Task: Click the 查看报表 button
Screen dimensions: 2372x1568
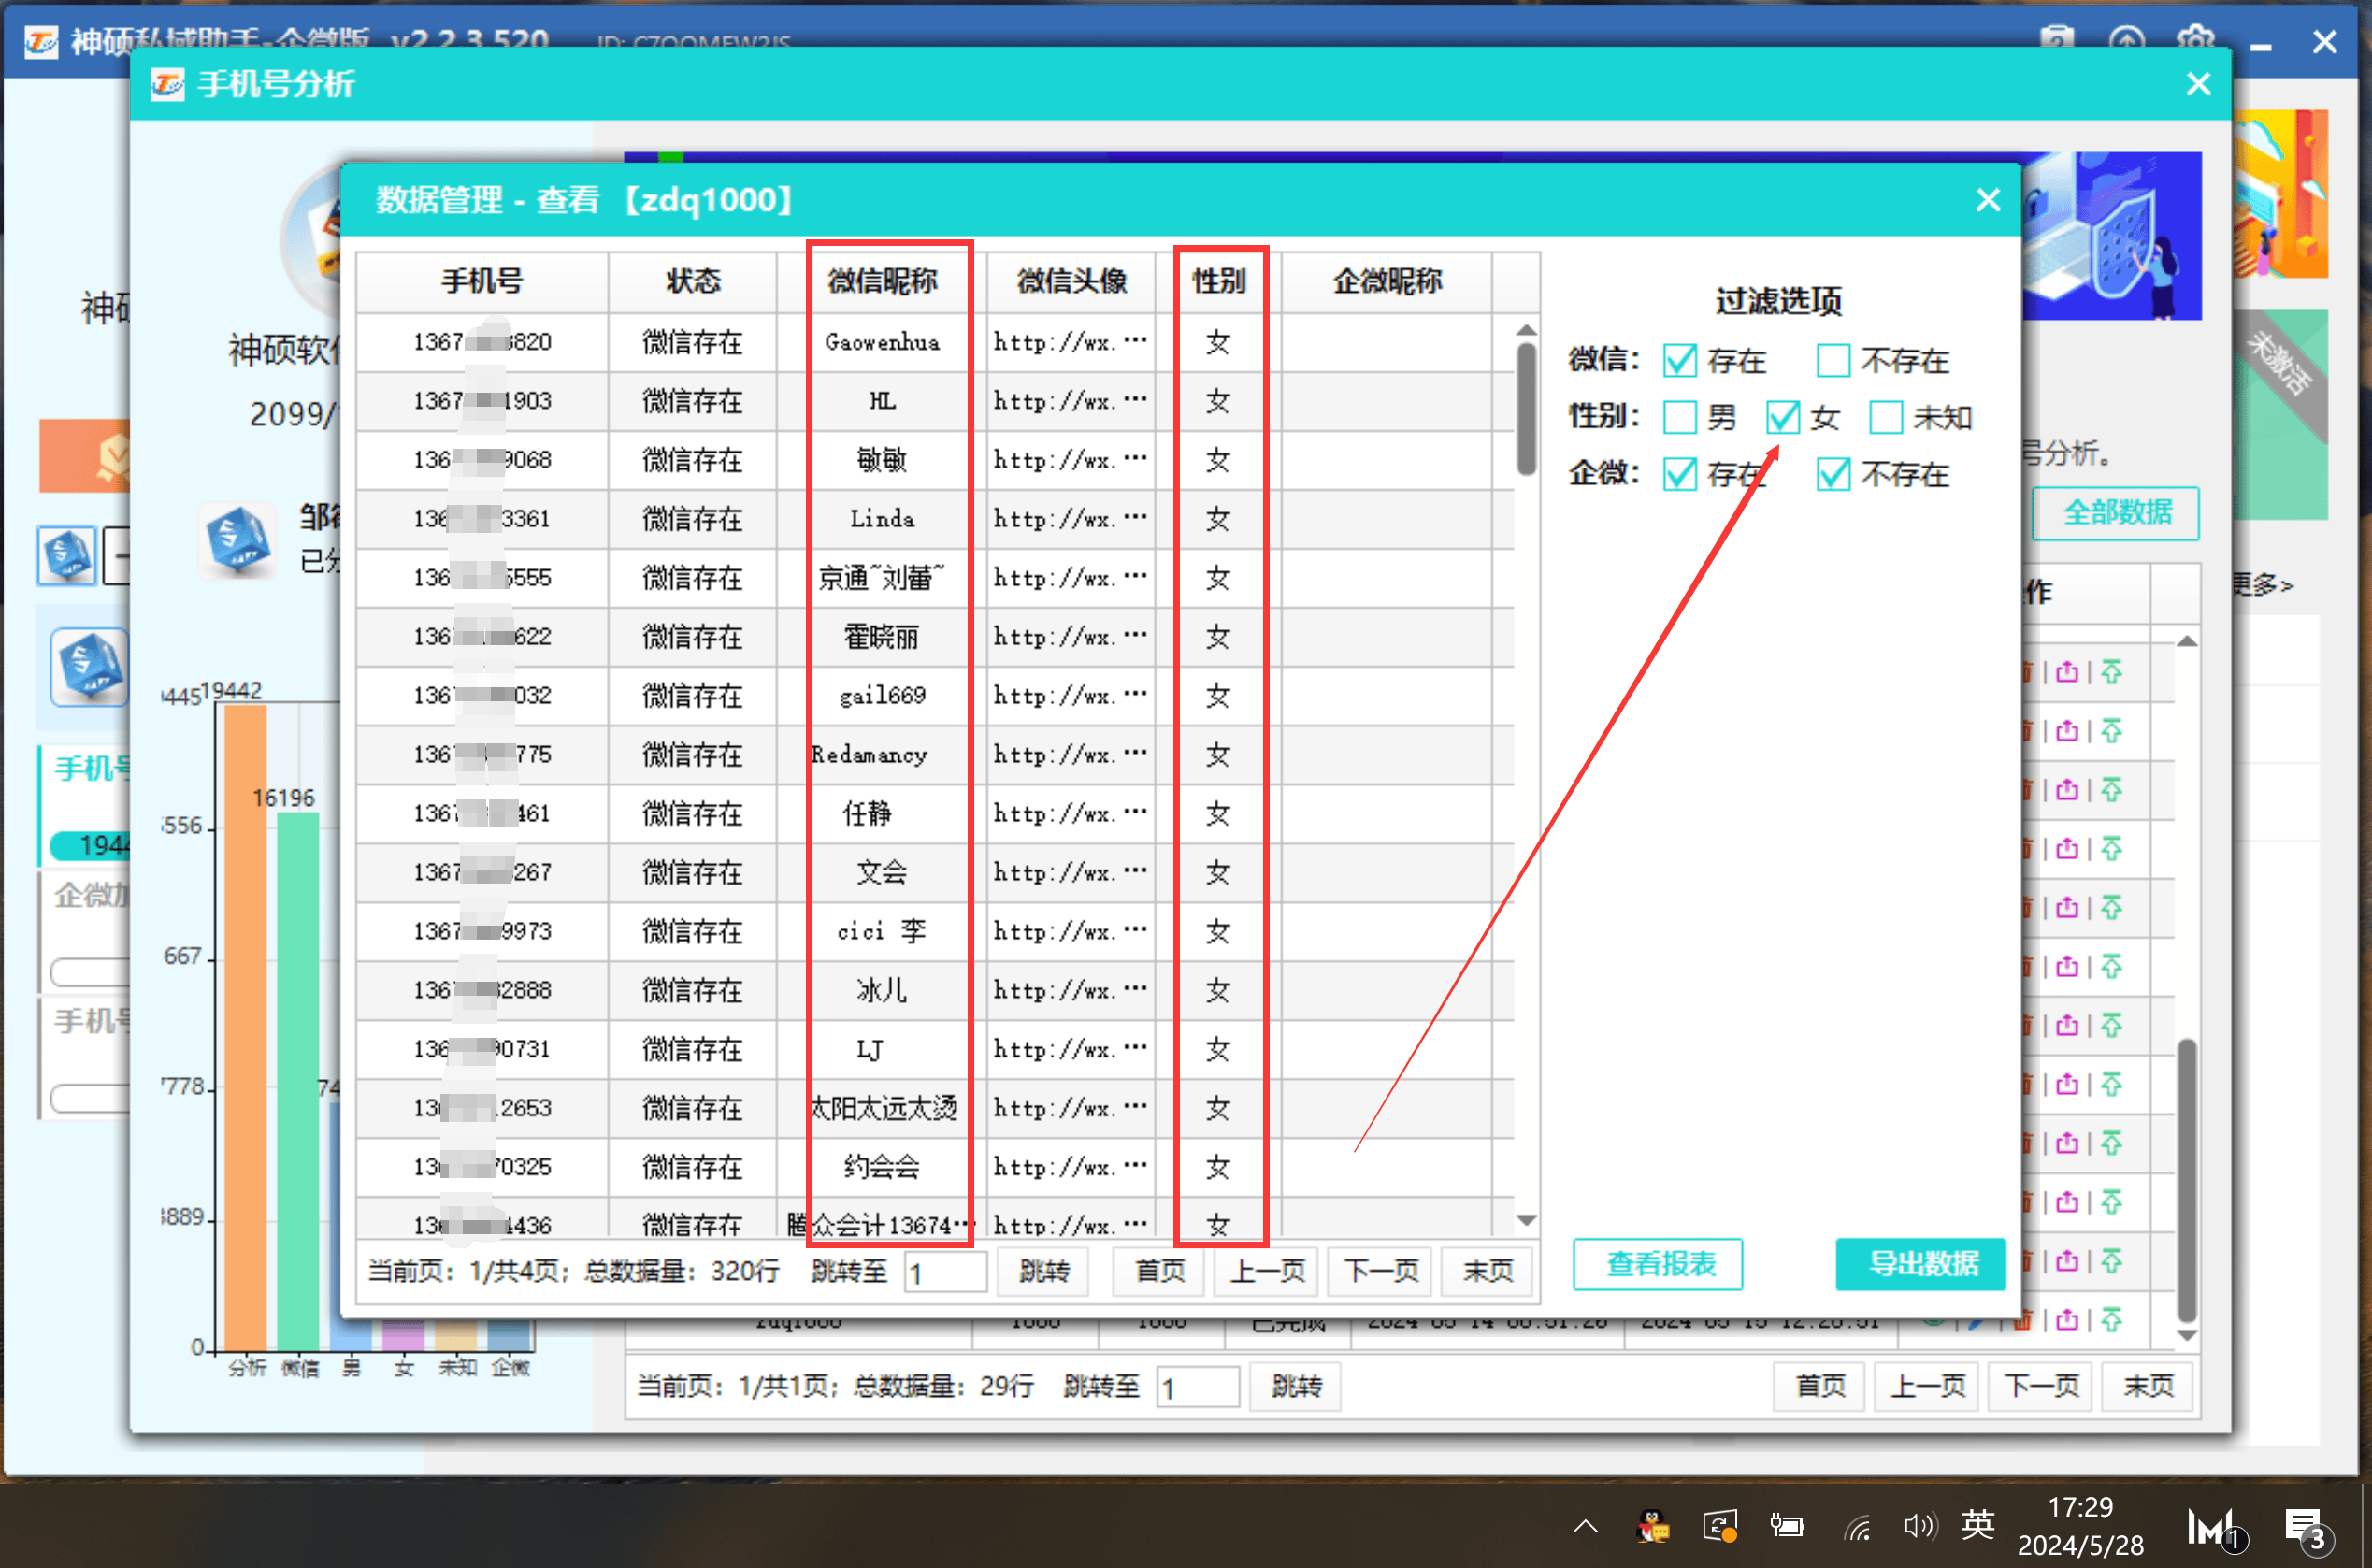Action: [1659, 1264]
